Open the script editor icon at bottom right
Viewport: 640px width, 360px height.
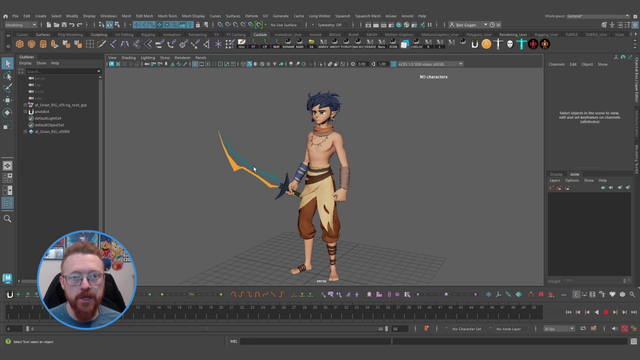click(x=633, y=341)
